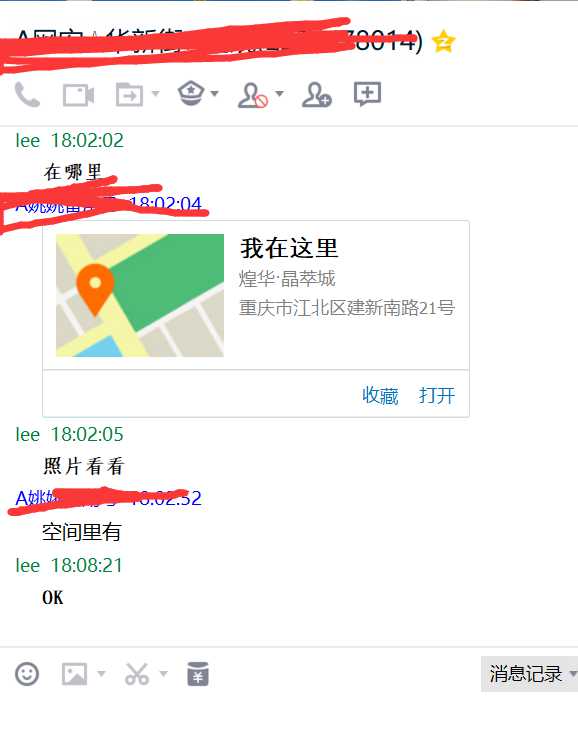
Task: Expand the send file dropdown arrow
Action: pos(155,93)
